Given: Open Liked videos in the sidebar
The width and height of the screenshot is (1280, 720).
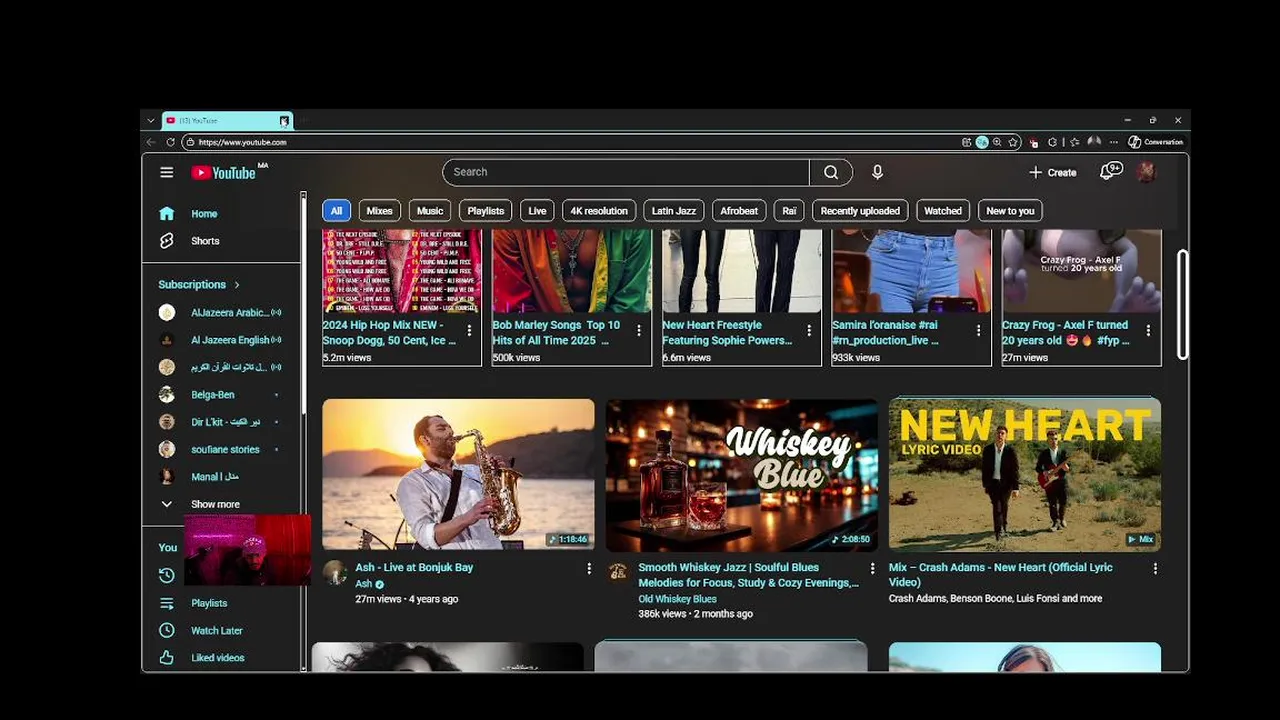Looking at the screenshot, I should 218,658.
